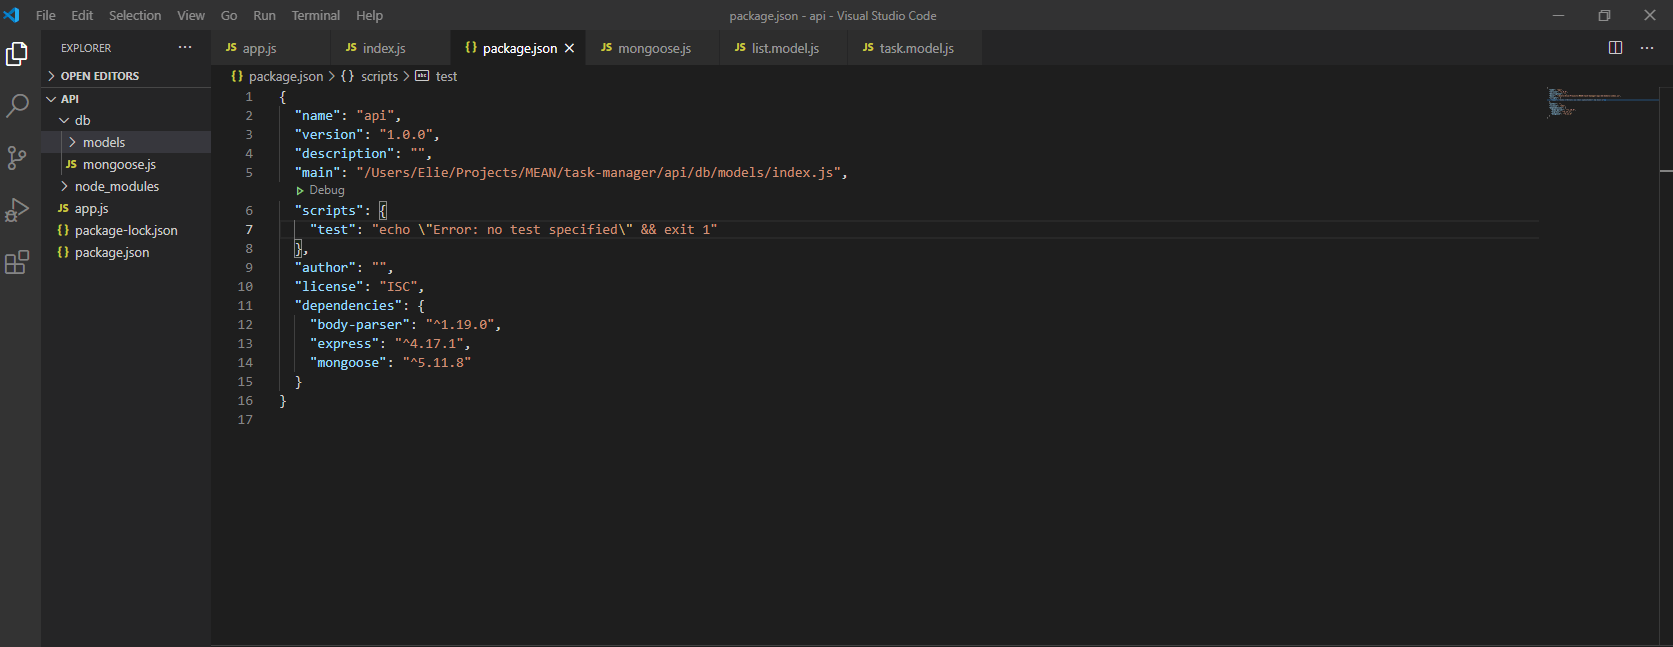Click the "body-parser" dependency line

coord(405,324)
